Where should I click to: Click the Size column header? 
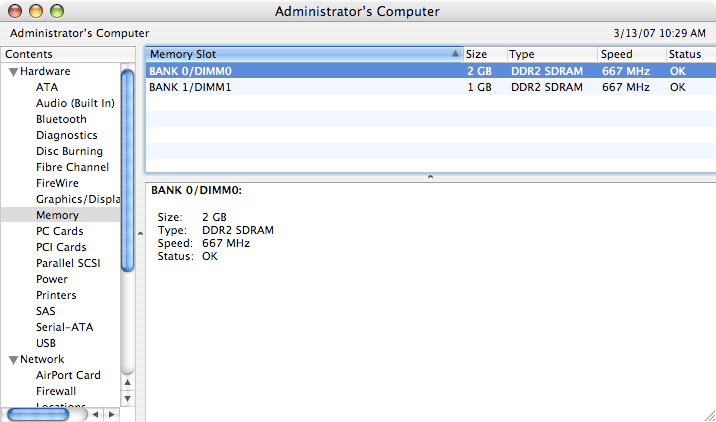484,54
